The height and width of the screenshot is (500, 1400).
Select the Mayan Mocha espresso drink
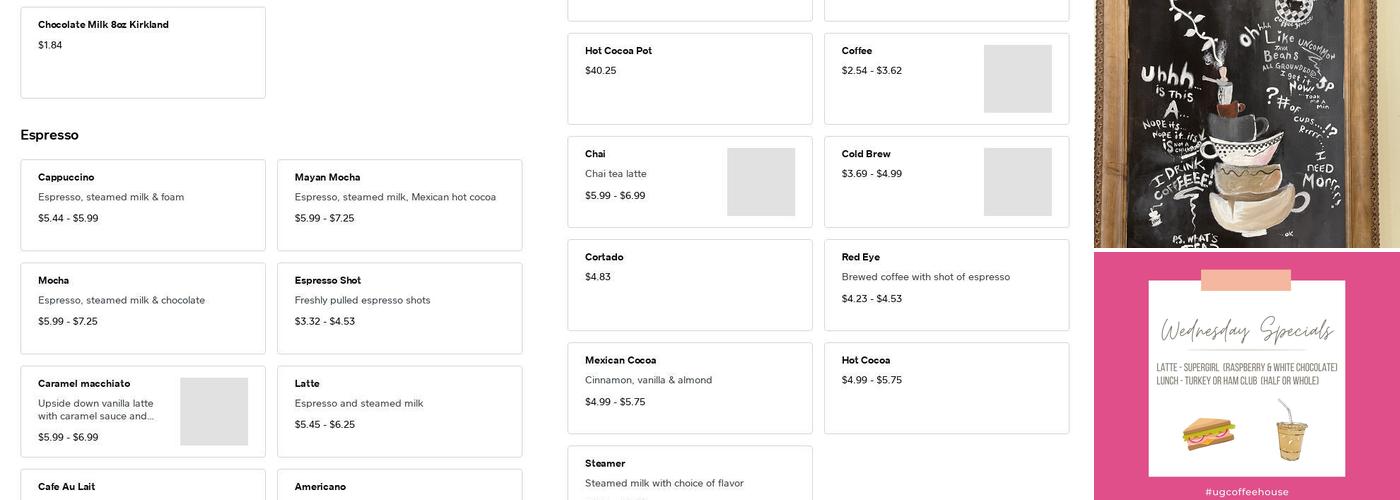click(x=399, y=204)
